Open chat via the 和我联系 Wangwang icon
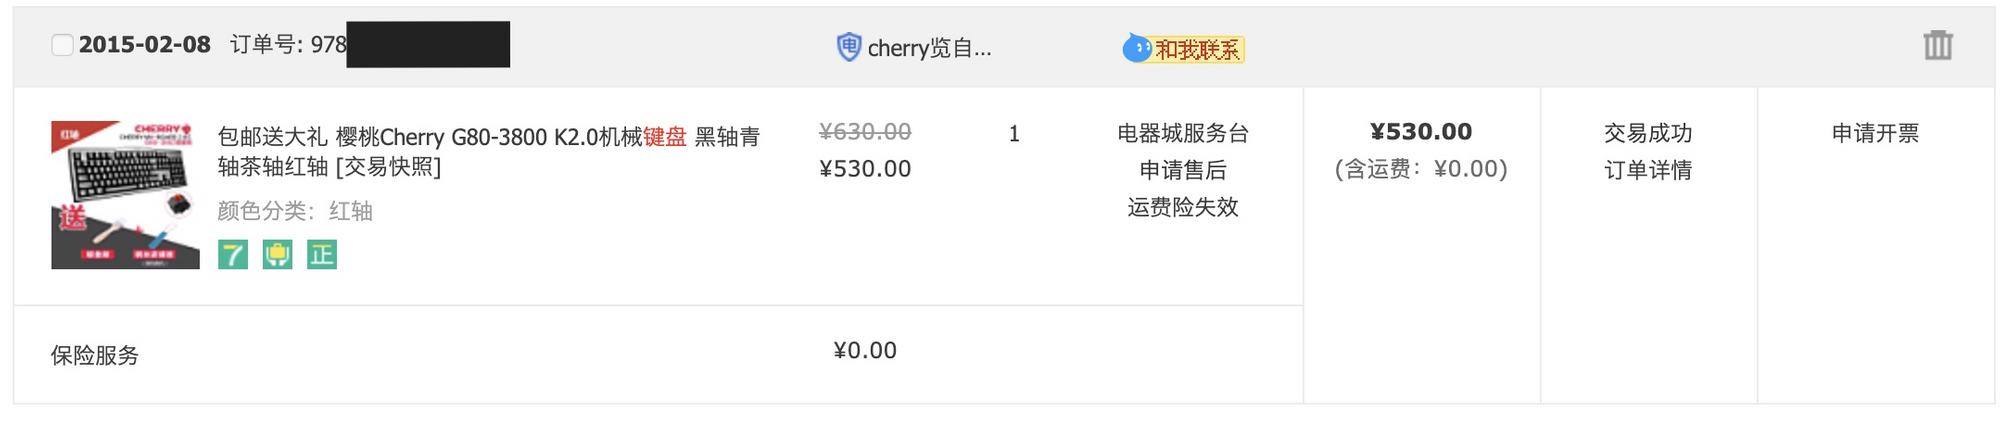2000x421 pixels. [x=1183, y=48]
